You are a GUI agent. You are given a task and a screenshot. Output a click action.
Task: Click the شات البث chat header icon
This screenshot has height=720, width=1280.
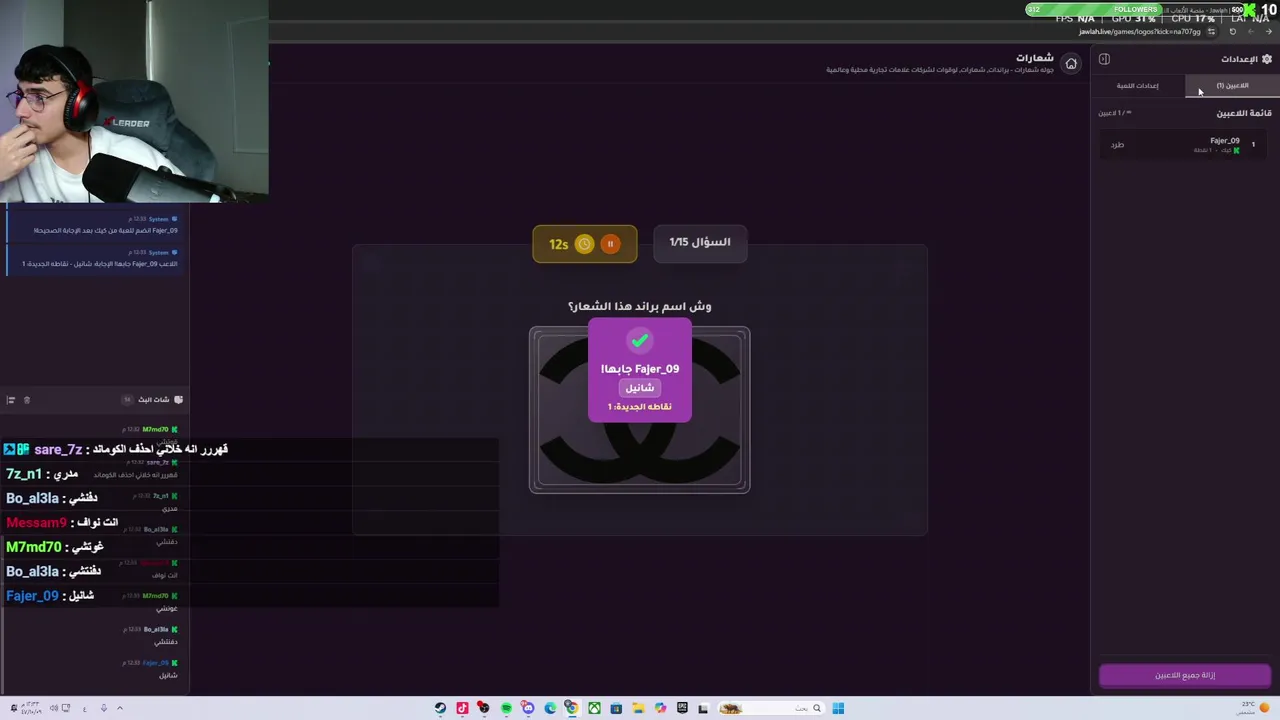tap(178, 399)
